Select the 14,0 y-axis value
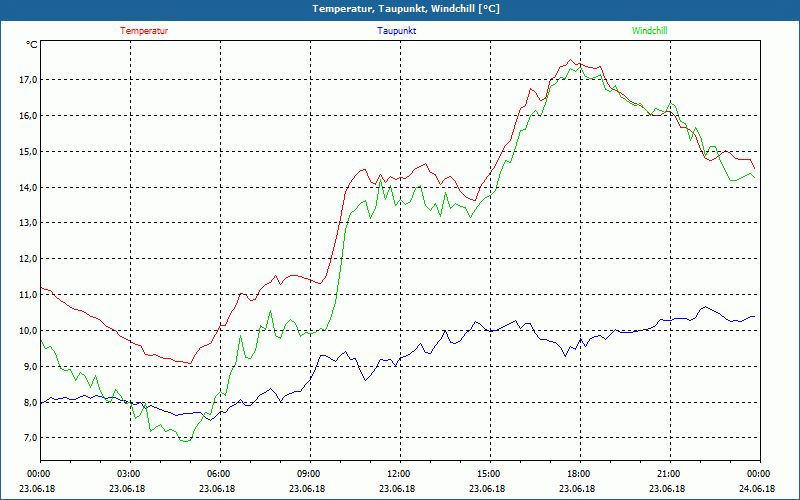Image resolution: width=800 pixels, height=500 pixels. click(x=29, y=187)
